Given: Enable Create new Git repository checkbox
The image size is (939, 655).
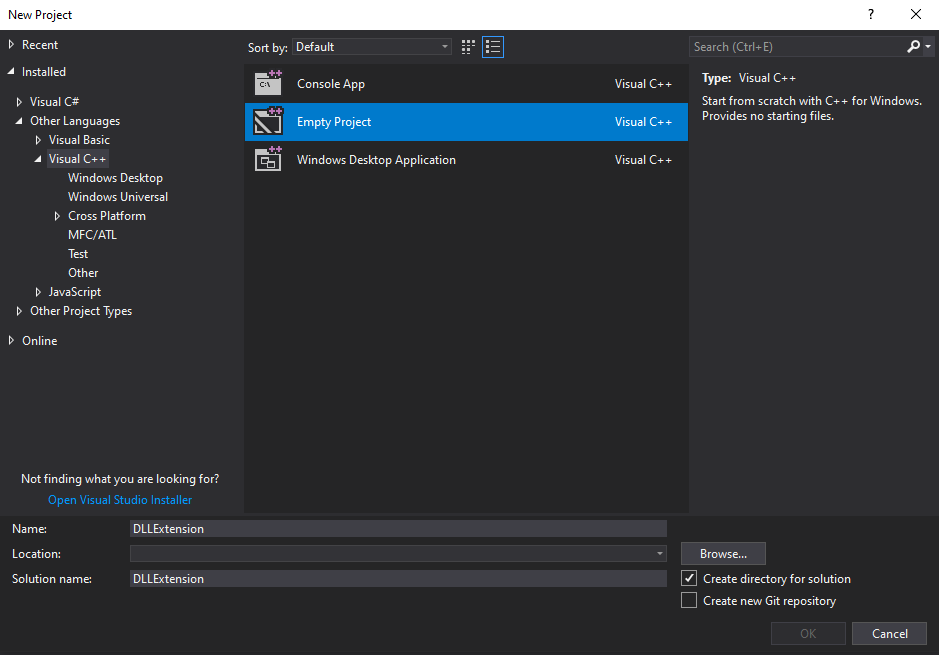Looking at the screenshot, I should pos(689,600).
